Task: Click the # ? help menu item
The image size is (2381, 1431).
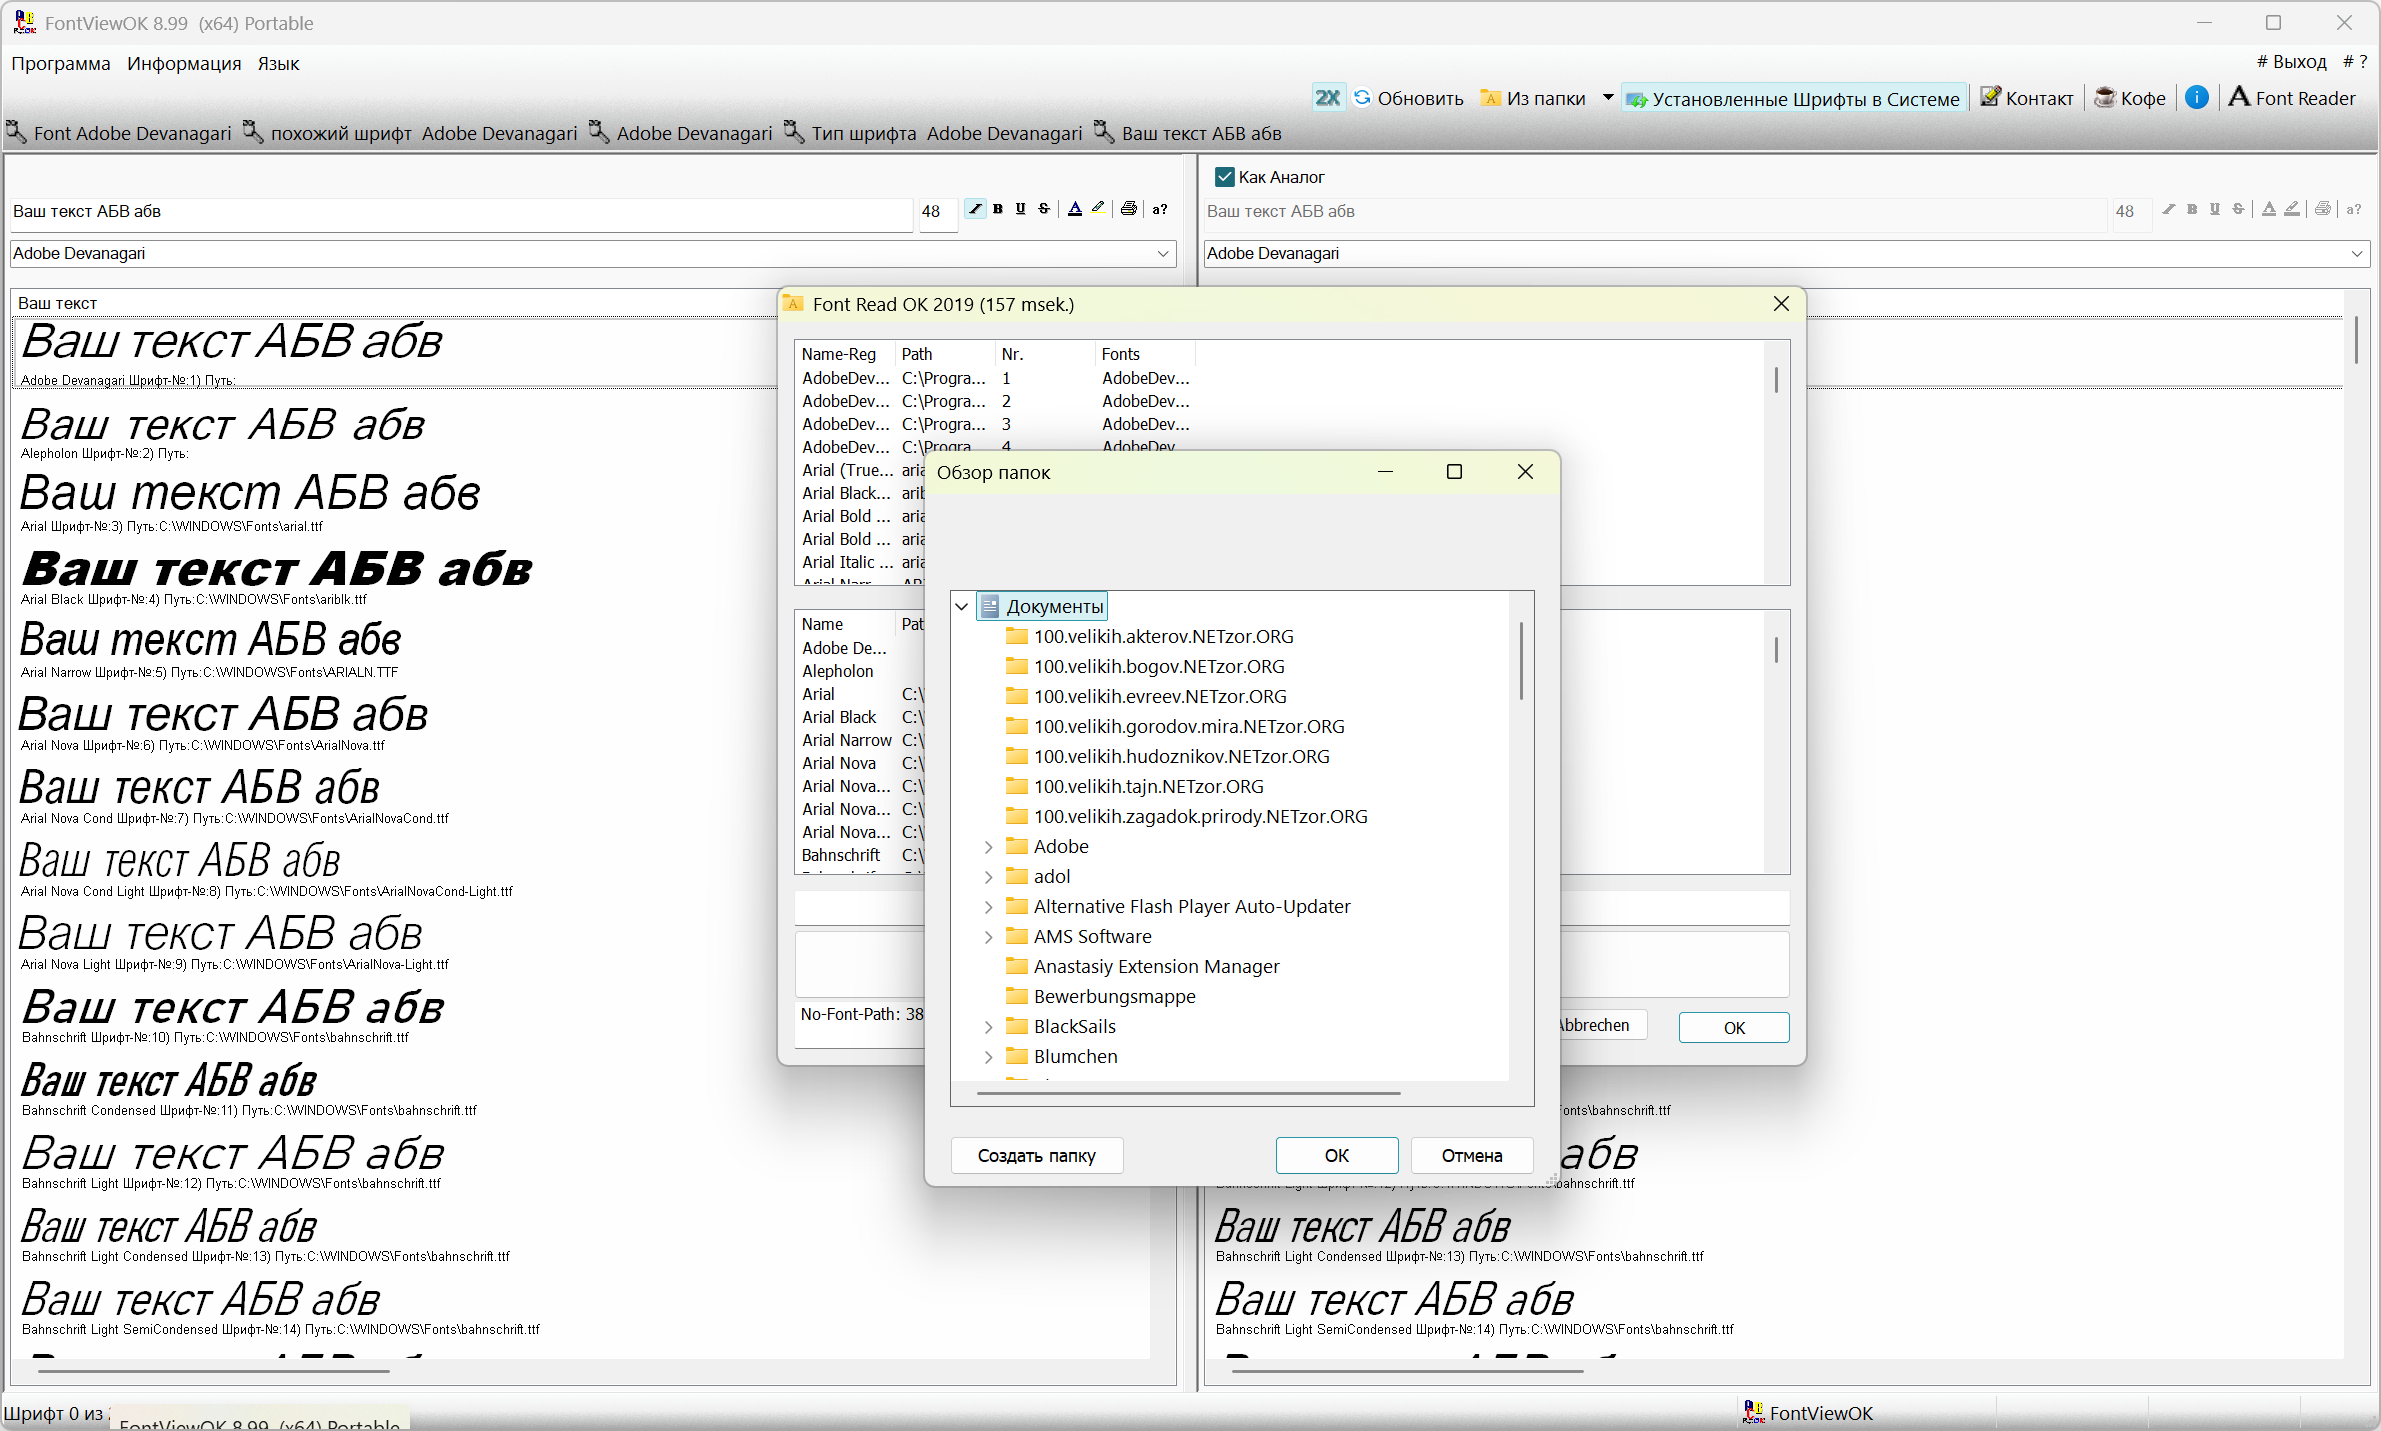Action: (2355, 62)
